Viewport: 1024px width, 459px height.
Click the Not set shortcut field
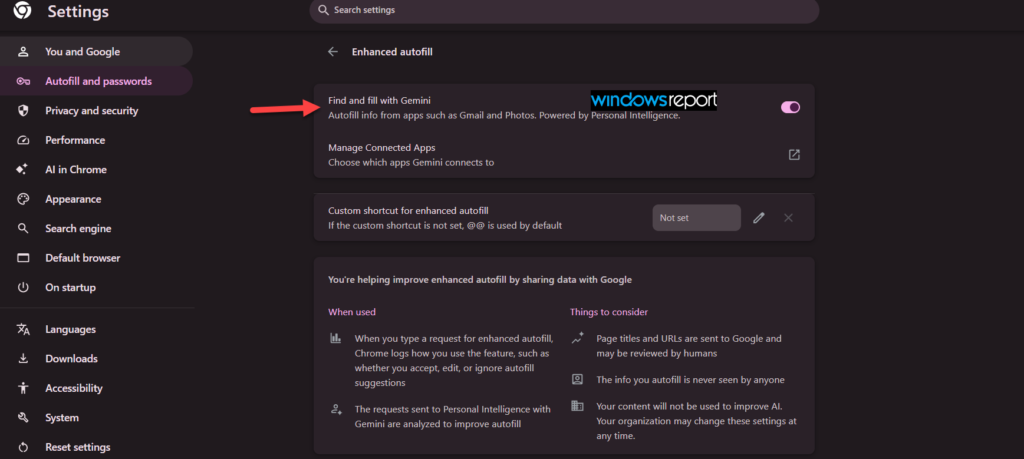pyautogui.click(x=696, y=218)
